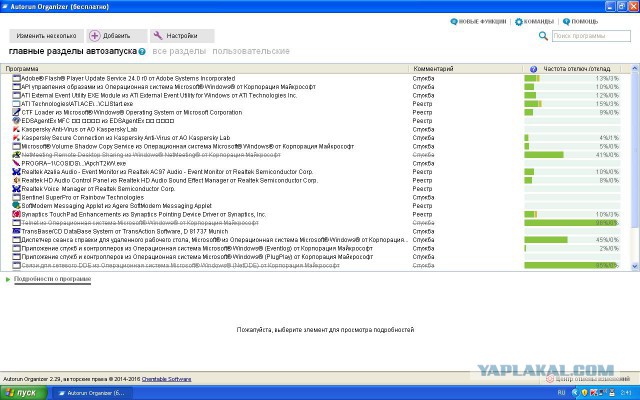This screenshot has height=400, width=640.
Task: Click the list scrollbar down arrow
Action: pos(635,266)
